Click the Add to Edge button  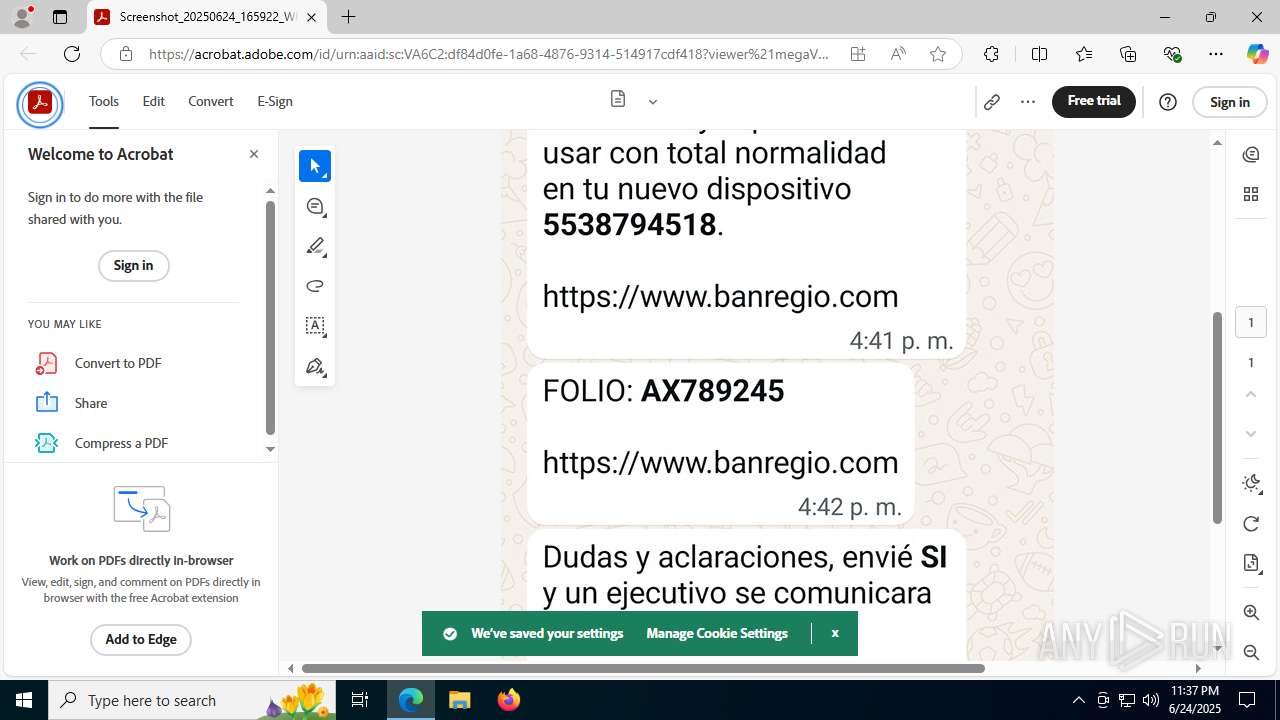pos(141,639)
